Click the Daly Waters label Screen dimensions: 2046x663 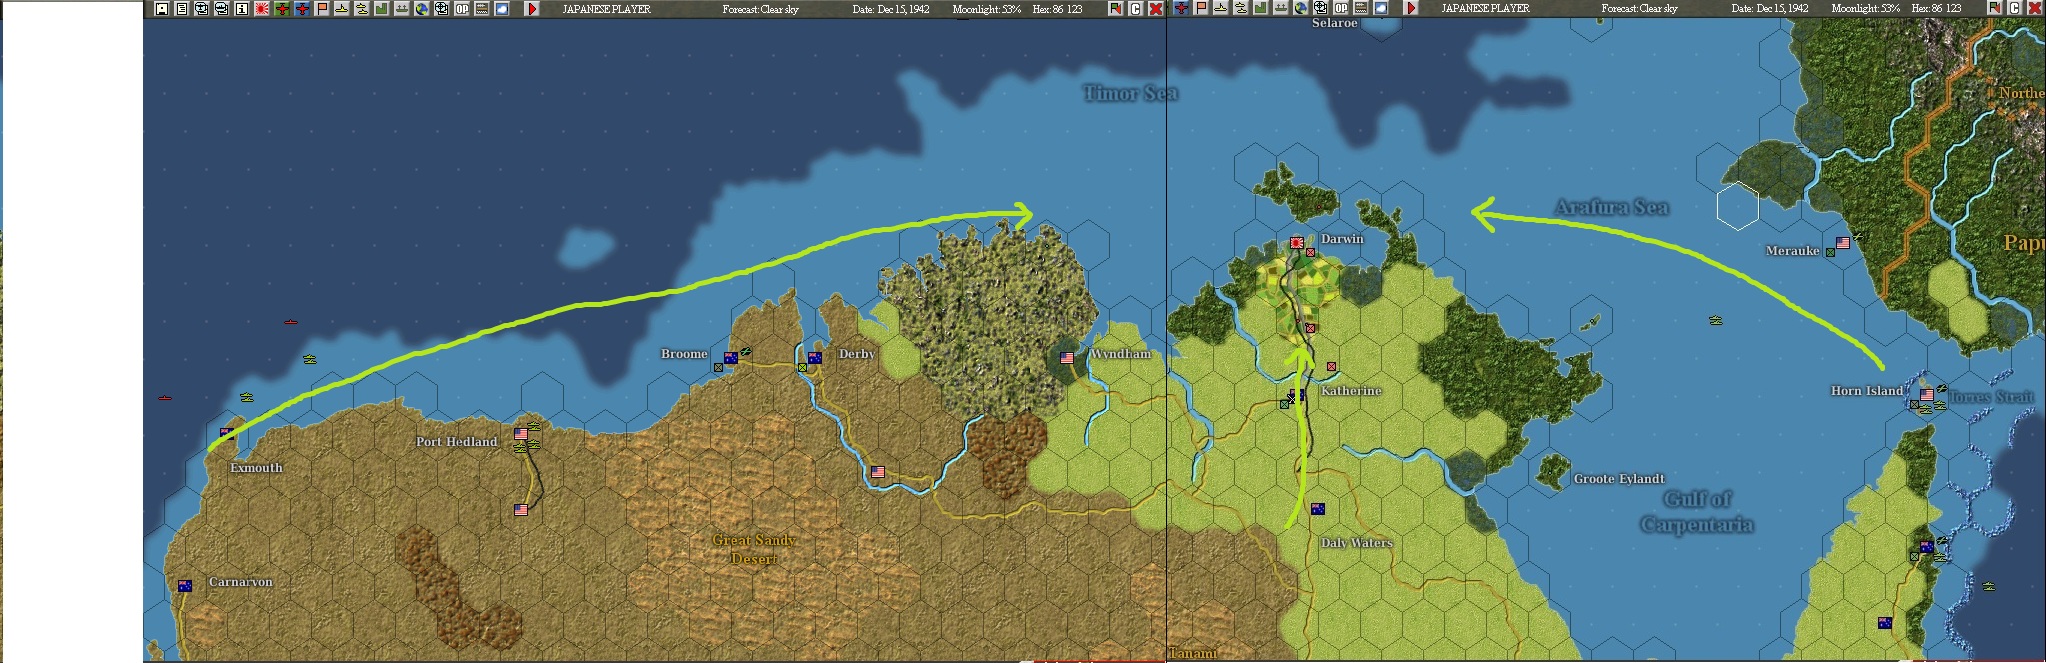[1356, 543]
